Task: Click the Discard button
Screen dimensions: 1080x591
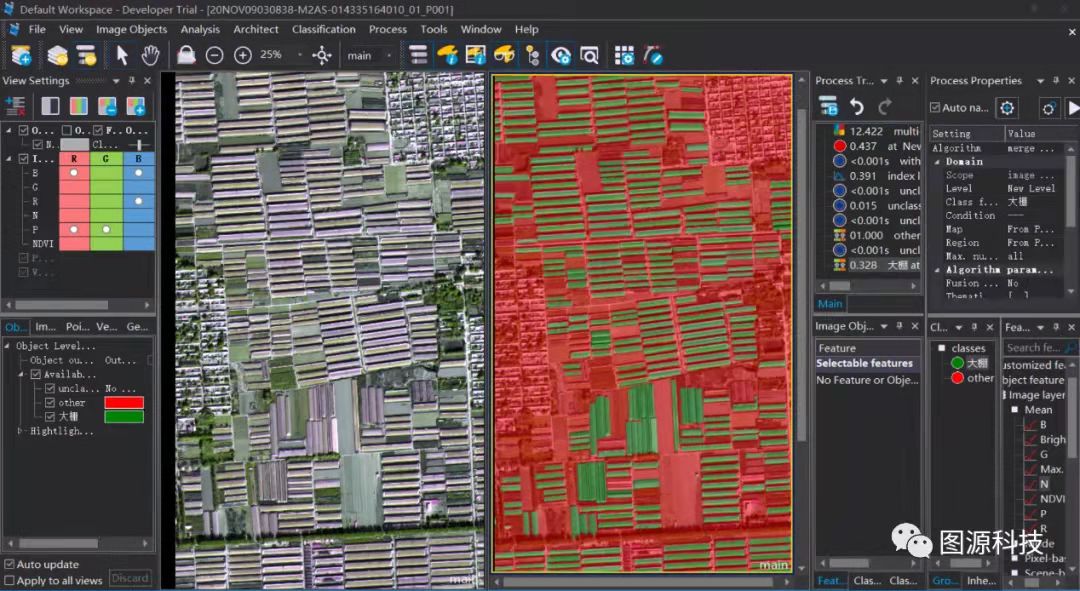Action: click(x=129, y=578)
